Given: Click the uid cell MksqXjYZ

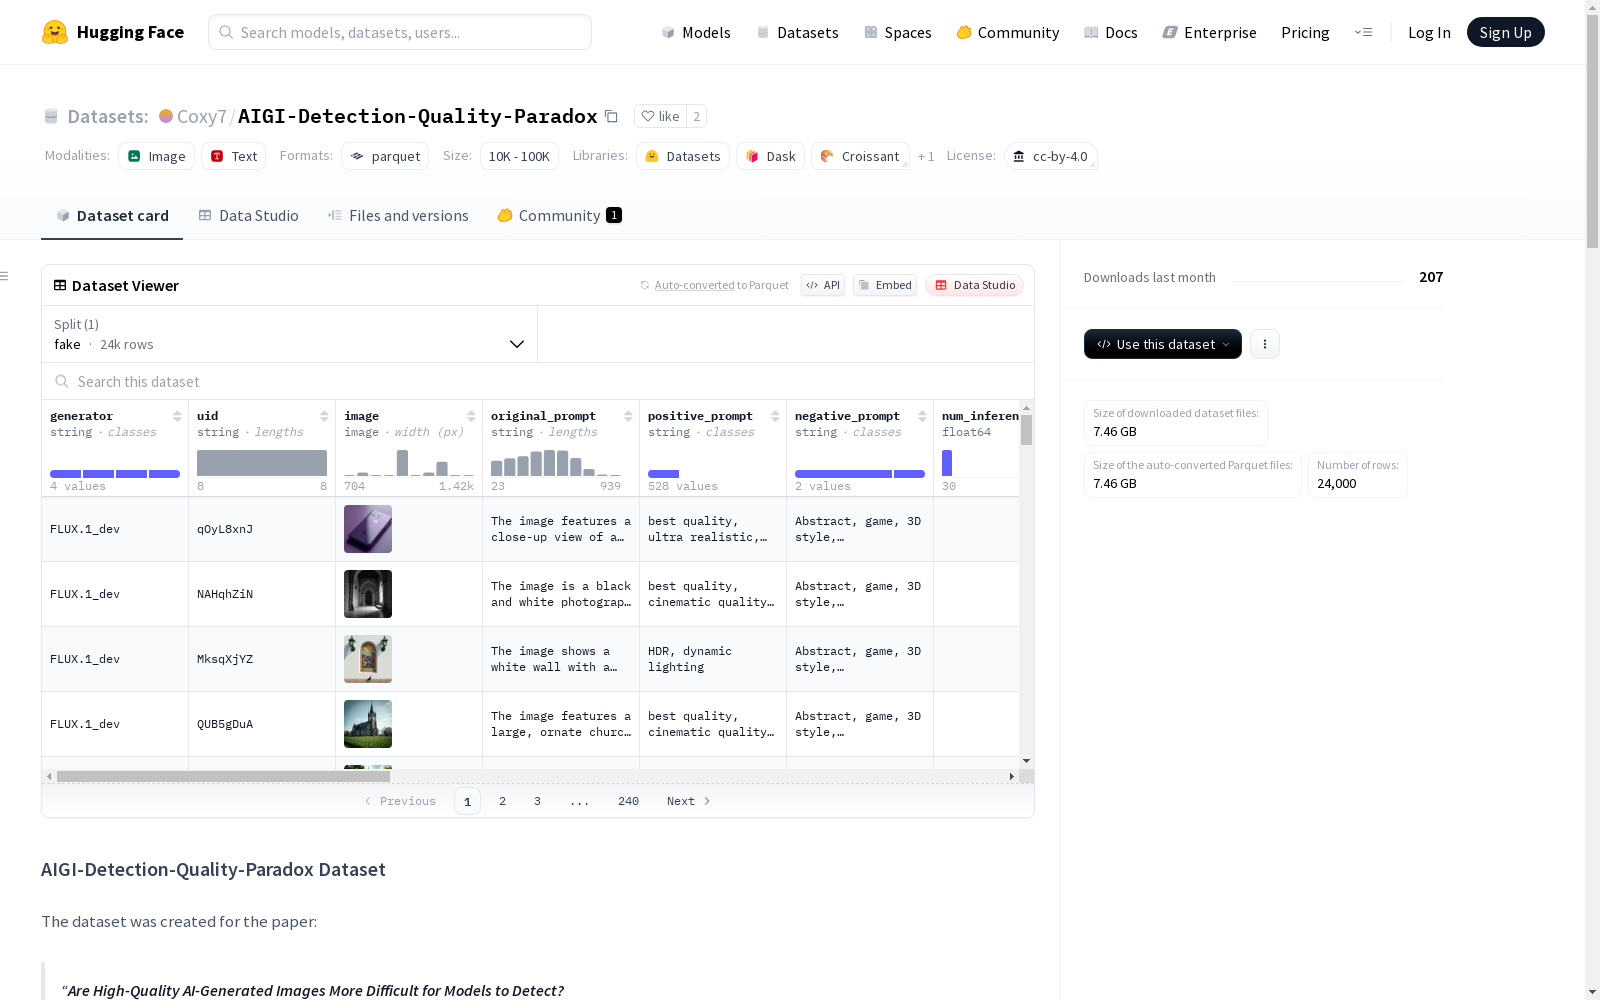Looking at the screenshot, I should 262,659.
